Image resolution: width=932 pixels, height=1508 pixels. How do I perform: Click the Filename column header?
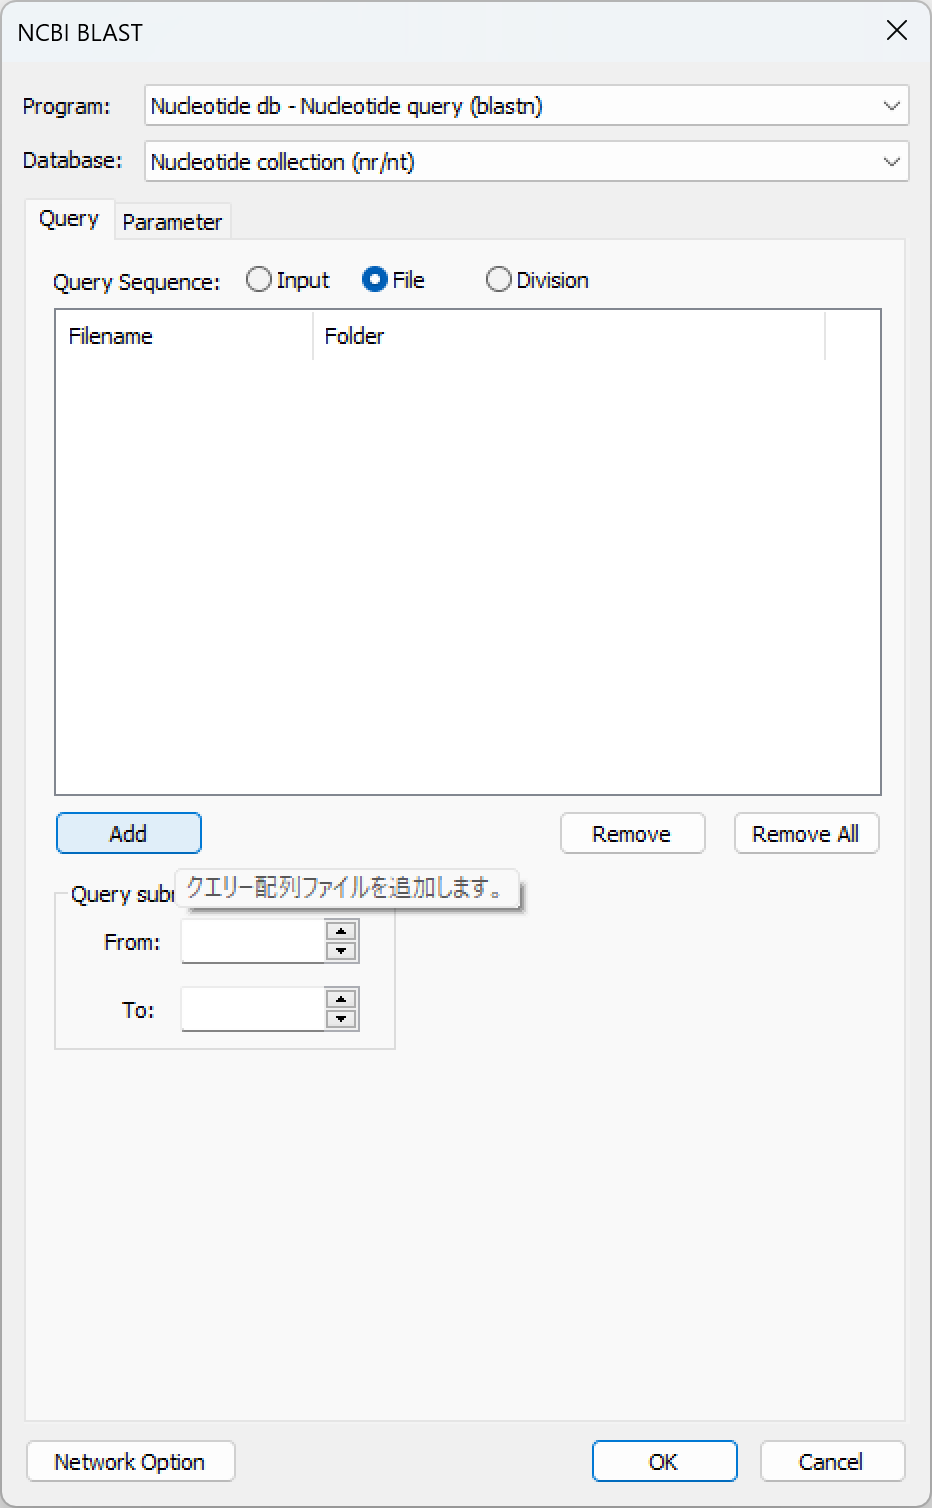click(x=184, y=336)
